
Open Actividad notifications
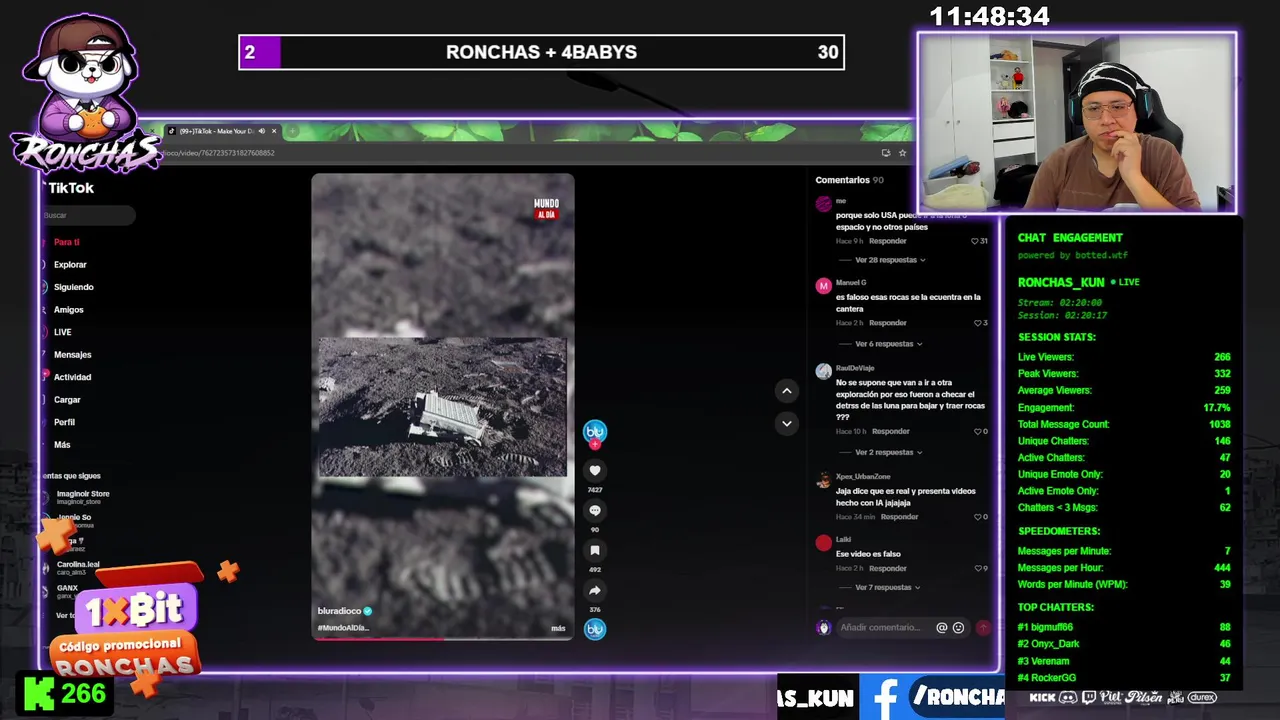click(72, 377)
